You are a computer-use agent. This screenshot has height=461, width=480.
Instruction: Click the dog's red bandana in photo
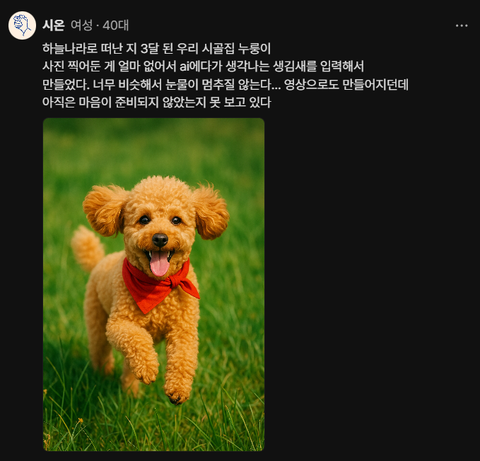[x=157, y=285]
